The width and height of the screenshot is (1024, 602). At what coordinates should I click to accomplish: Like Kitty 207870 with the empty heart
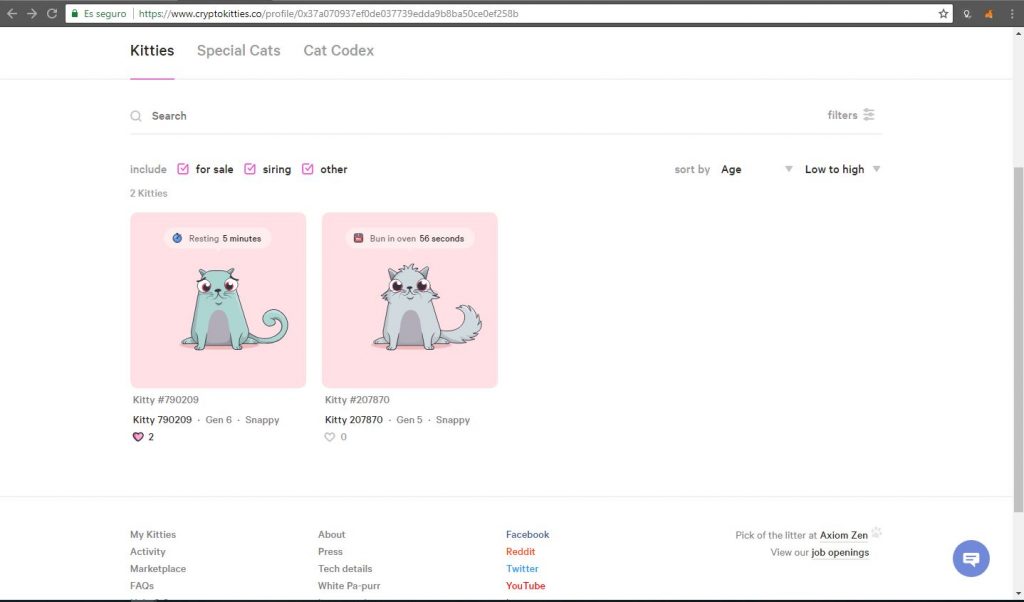click(330, 437)
